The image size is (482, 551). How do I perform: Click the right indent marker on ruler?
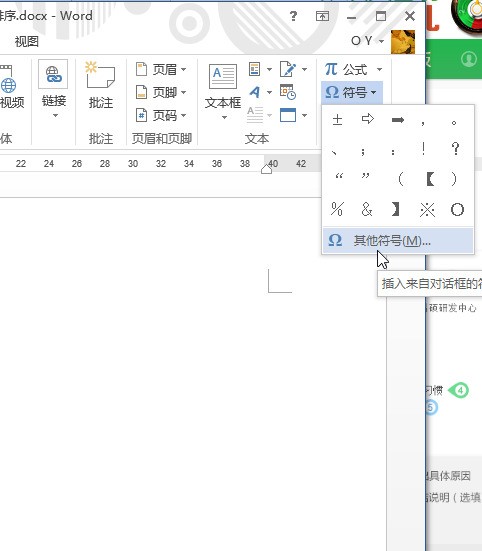click(x=267, y=170)
